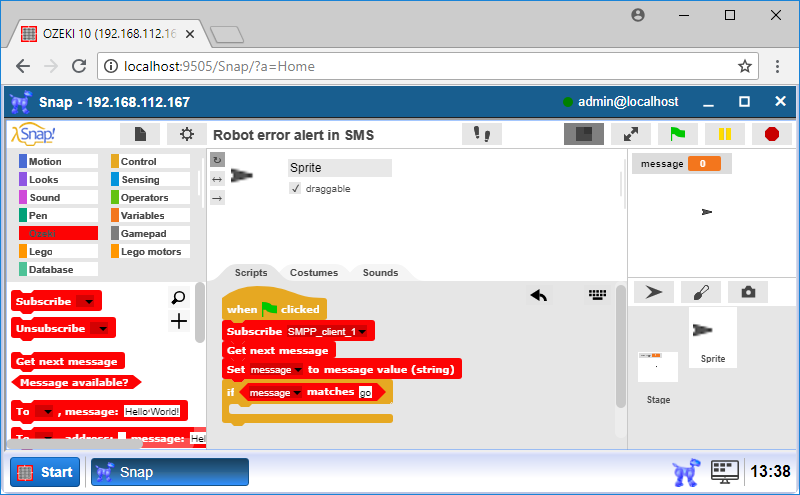Screen dimensions: 800x495
Task: Click the desktop monitor icon in system tray
Action: pos(724,472)
